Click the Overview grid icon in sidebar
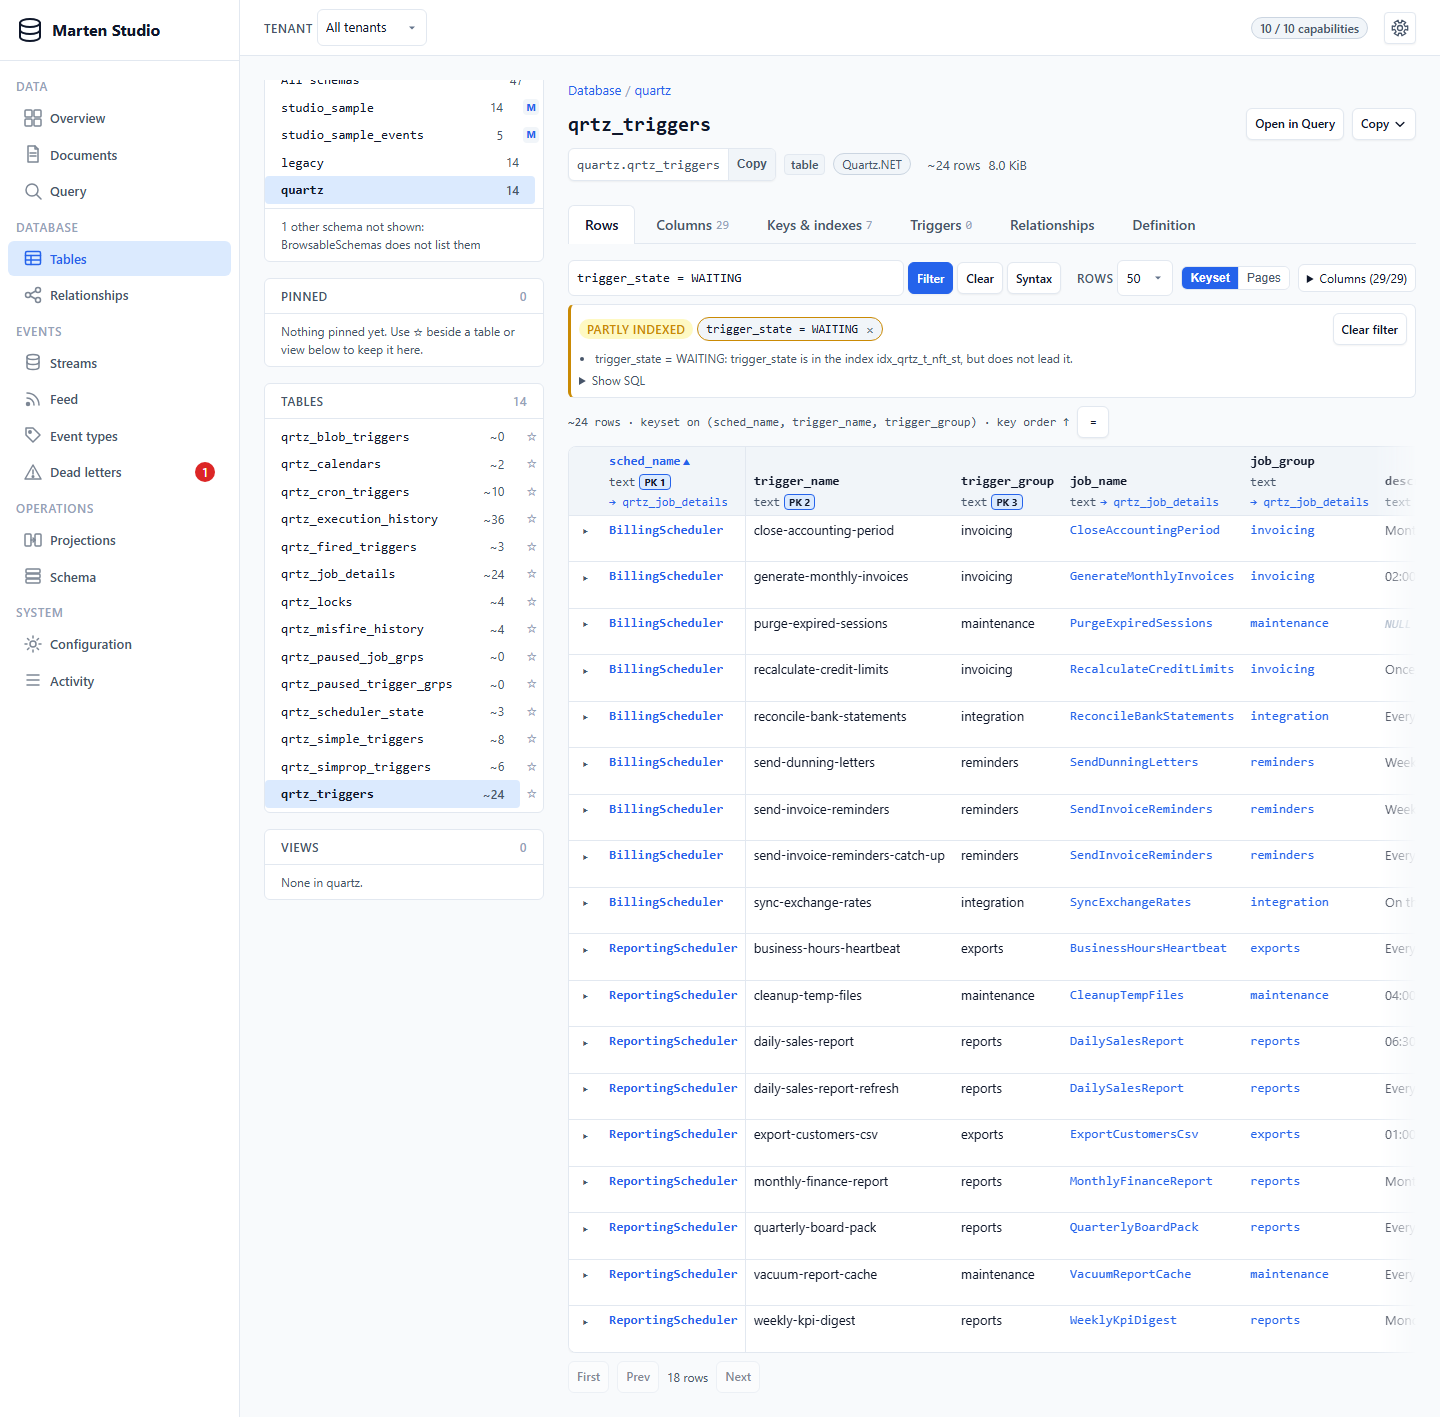Image resolution: width=1440 pixels, height=1417 pixels. point(33,118)
